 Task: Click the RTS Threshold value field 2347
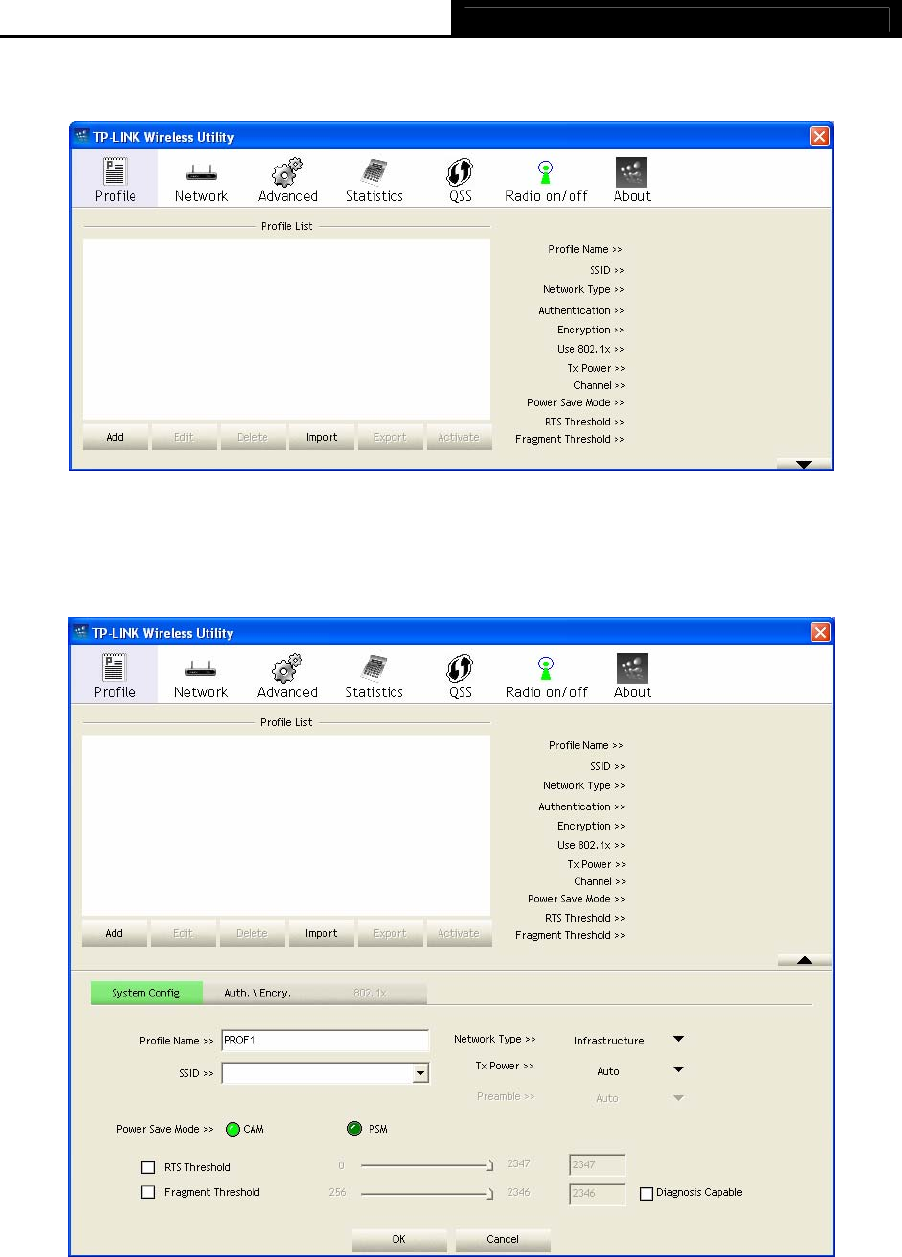click(597, 1165)
